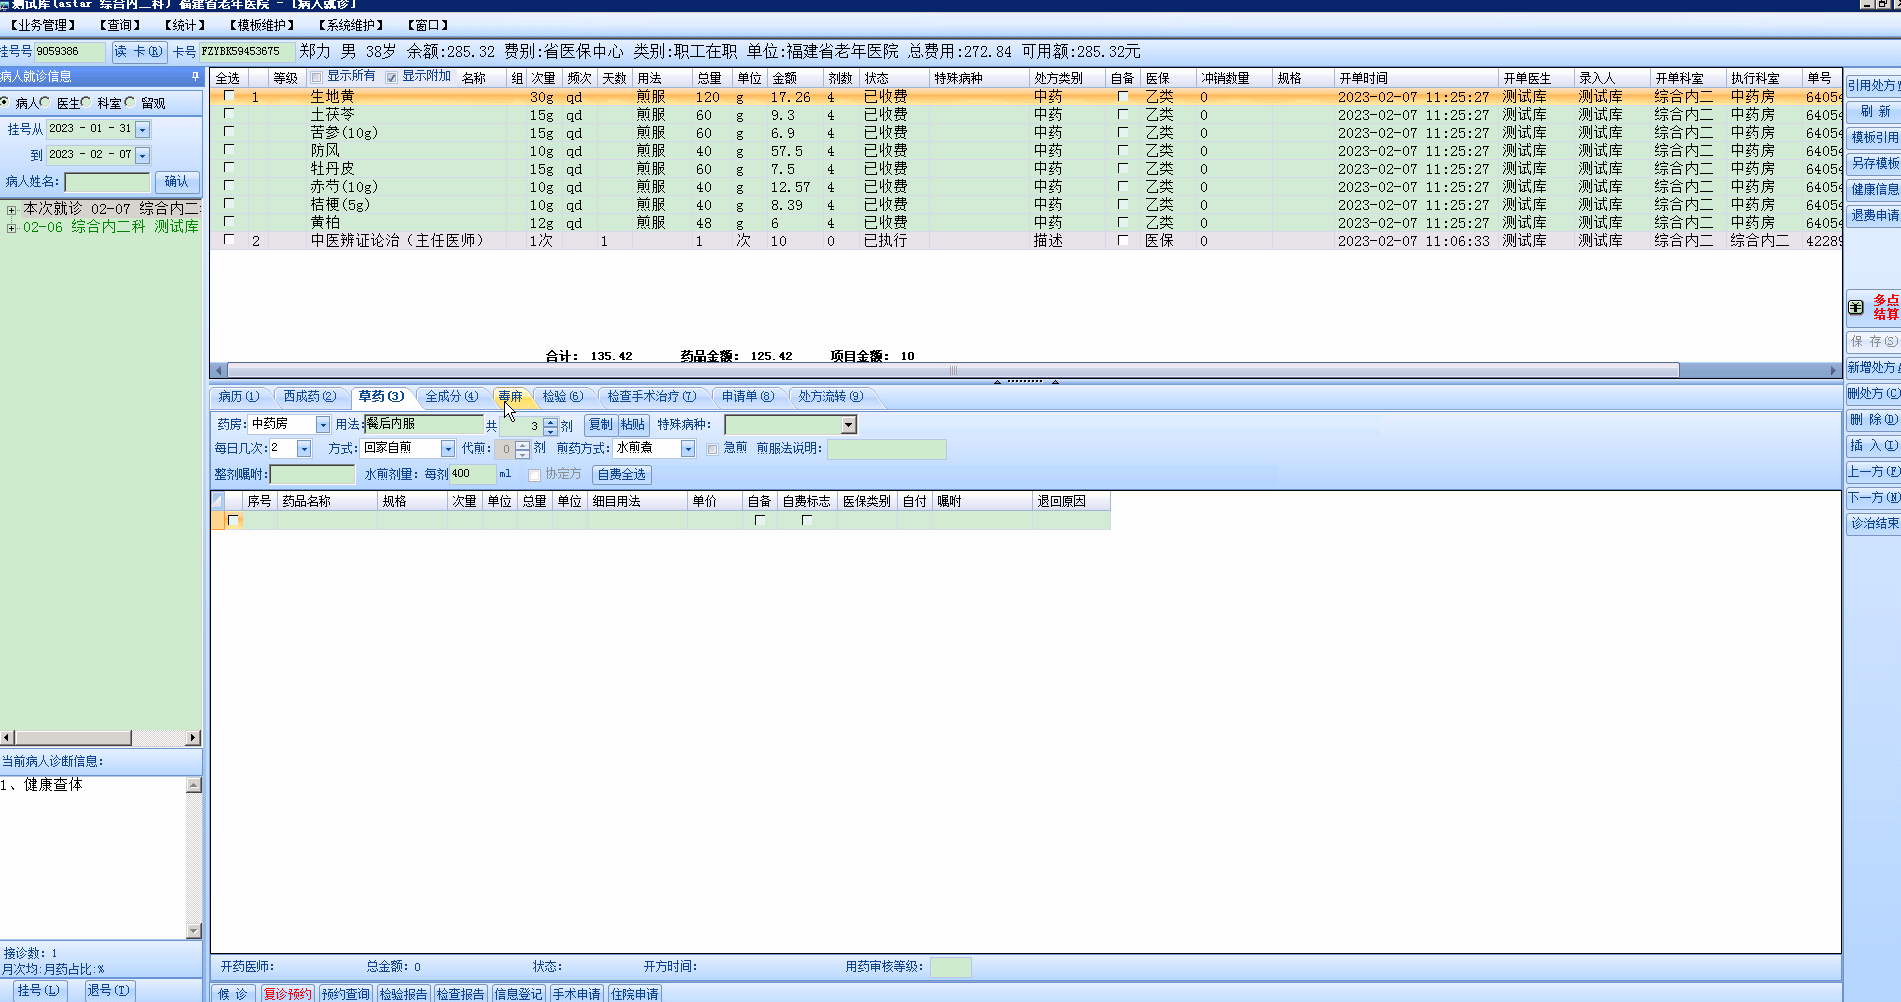Open the 每日几次 frequency dropdown

(304, 449)
